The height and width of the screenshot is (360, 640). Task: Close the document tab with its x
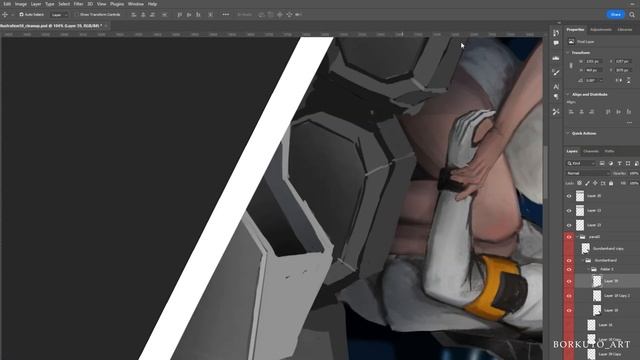[x=106, y=26]
